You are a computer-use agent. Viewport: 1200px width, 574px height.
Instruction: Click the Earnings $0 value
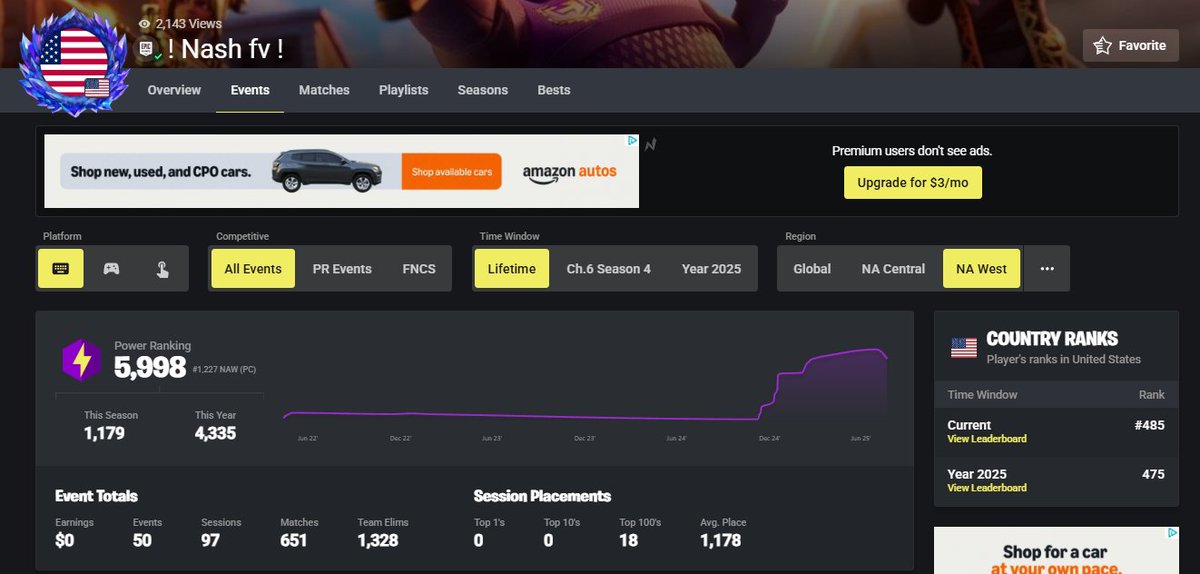pyautogui.click(x=65, y=540)
